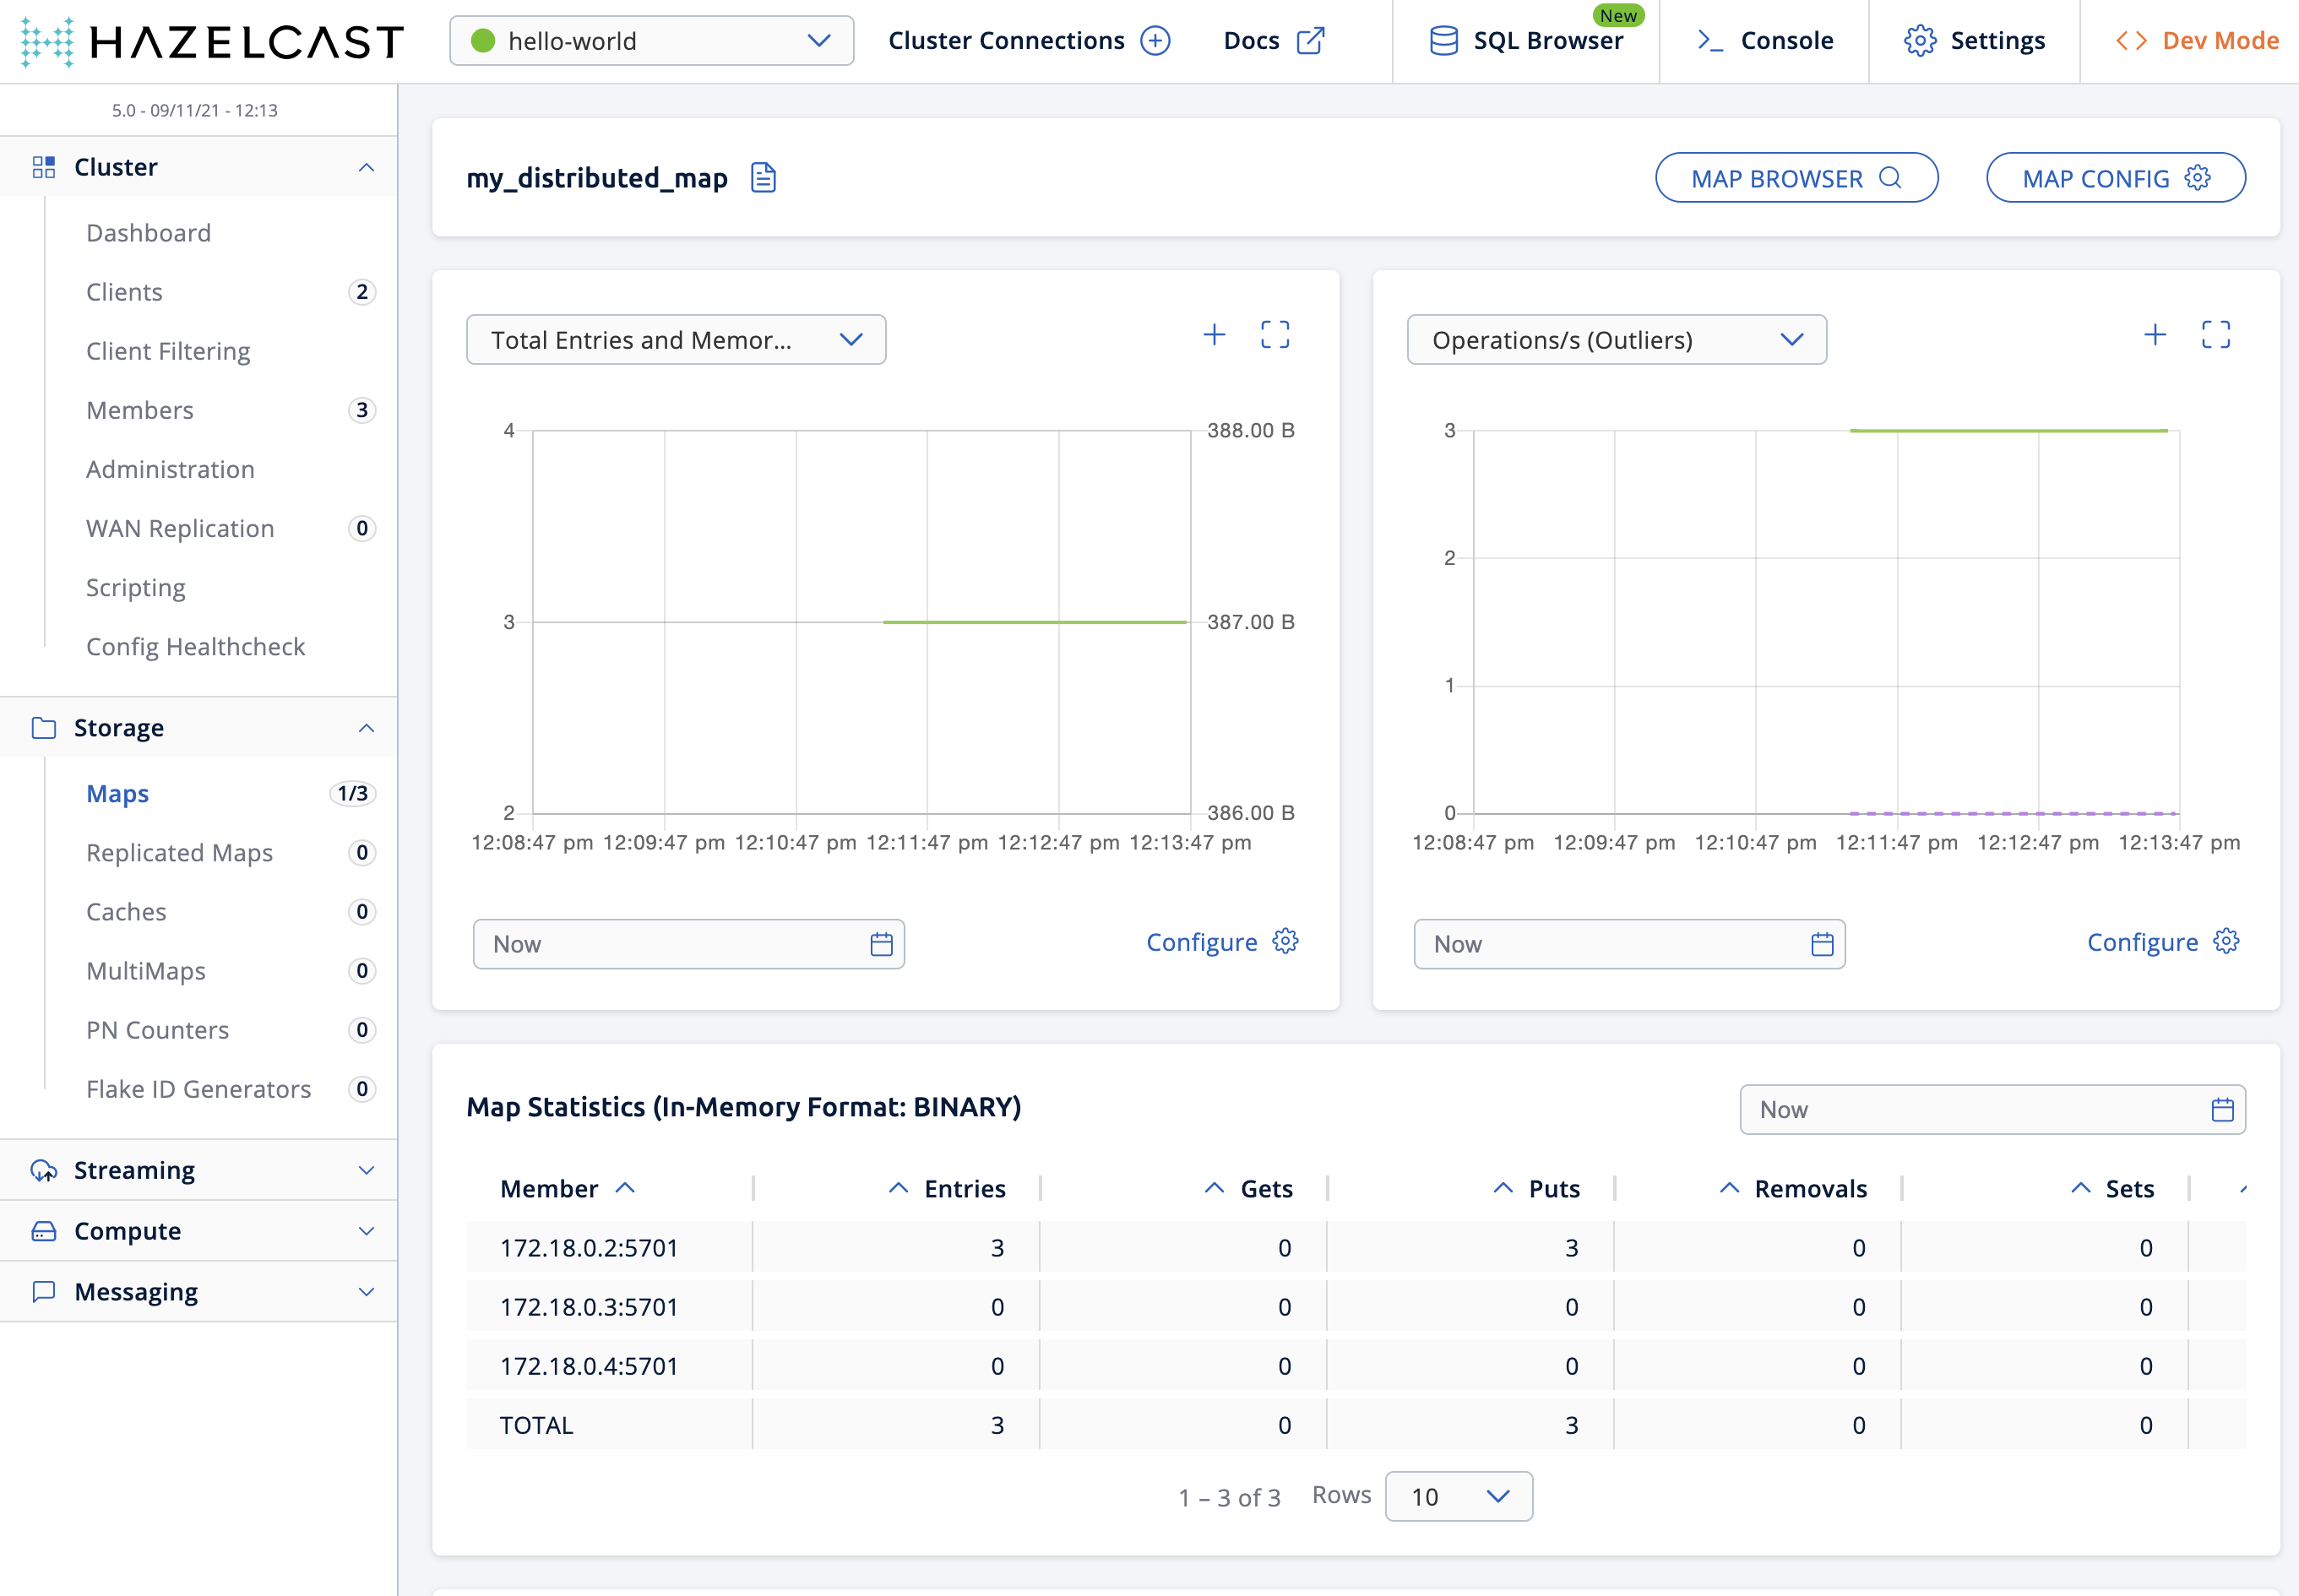Image resolution: width=2299 pixels, height=1596 pixels.
Task: Click the Cluster Connections label
Action: pyautogui.click(x=1006, y=41)
